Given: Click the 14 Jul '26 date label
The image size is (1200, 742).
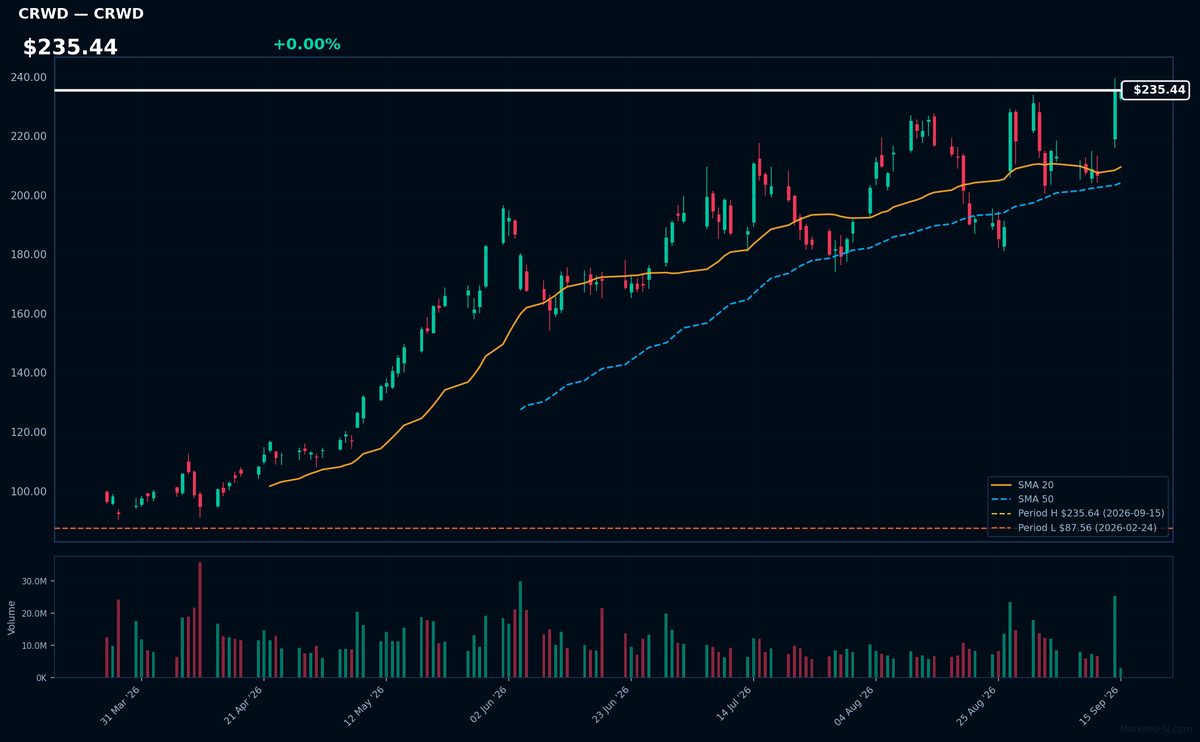Looking at the screenshot, I should [x=733, y=705].
